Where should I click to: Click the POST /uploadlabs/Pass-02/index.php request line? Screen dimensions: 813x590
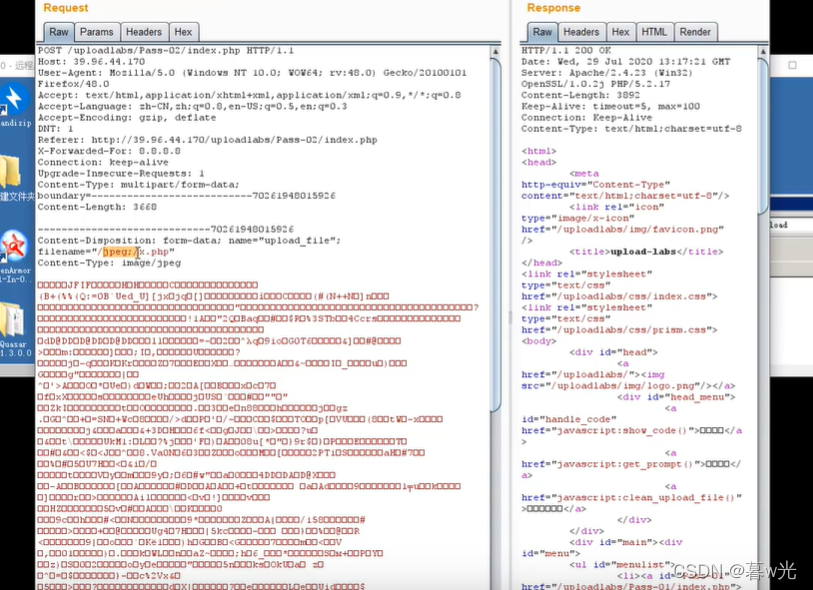point(166,51)
